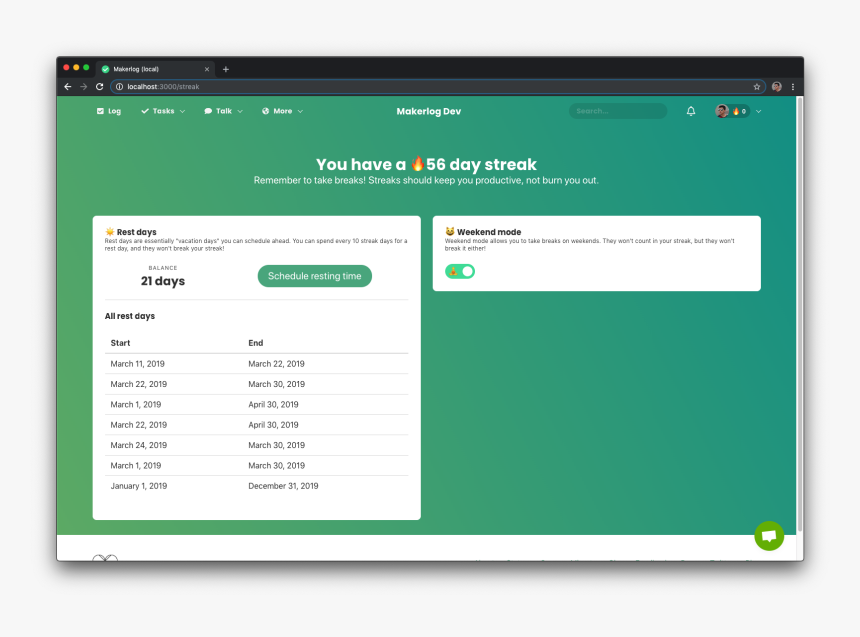Close the Makerlog (local) tab
860x637 pixels.
tap(207, 69)
